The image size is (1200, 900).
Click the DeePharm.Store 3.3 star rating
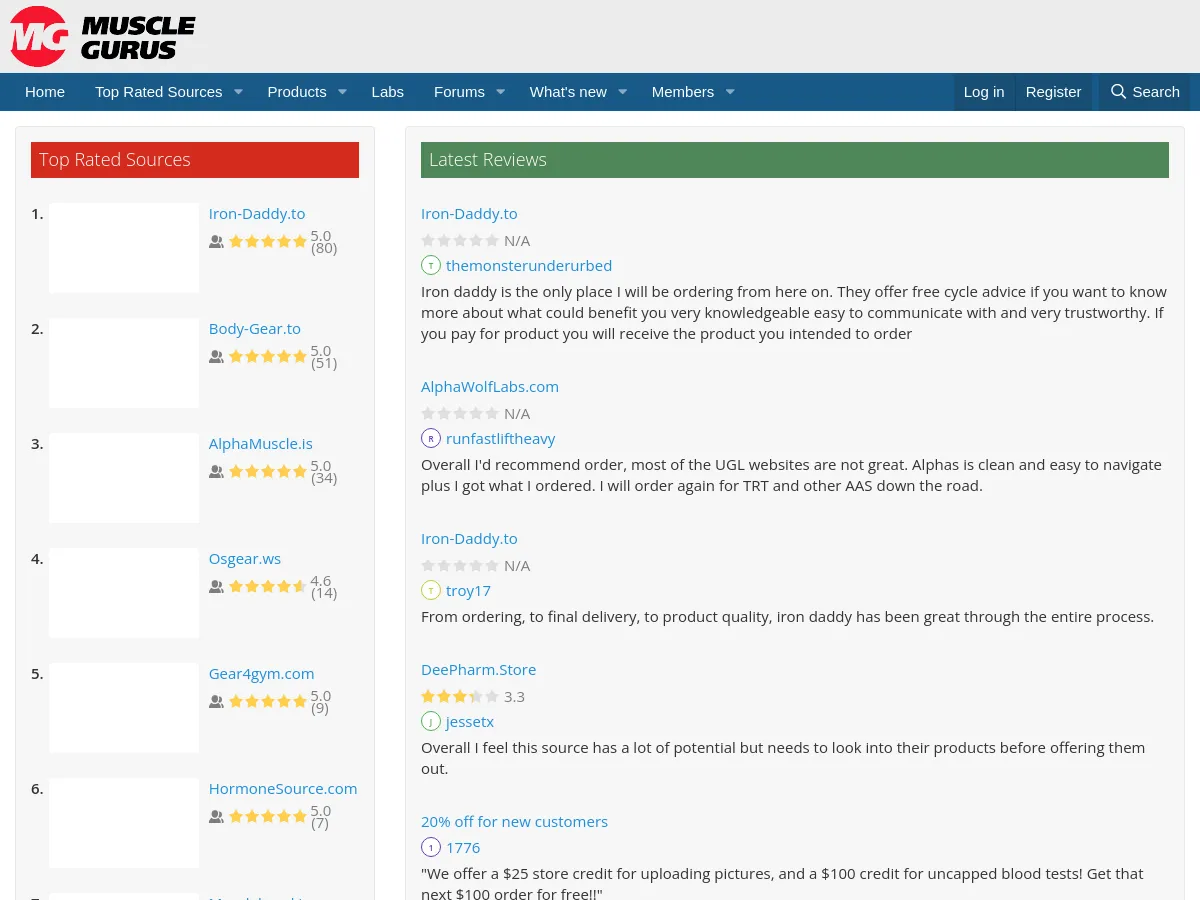tap(459, 696)
